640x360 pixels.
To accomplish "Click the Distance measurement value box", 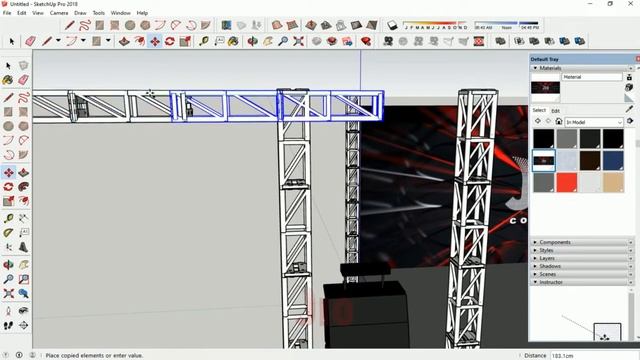I will coord(594,356).
